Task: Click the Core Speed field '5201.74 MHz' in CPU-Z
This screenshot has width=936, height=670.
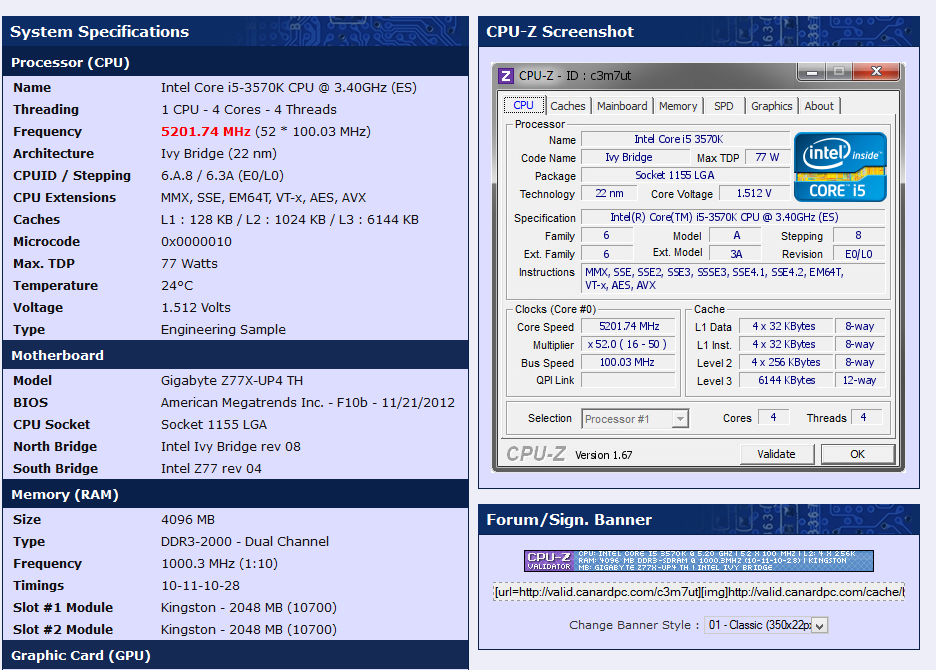Action: coord(629,326)
